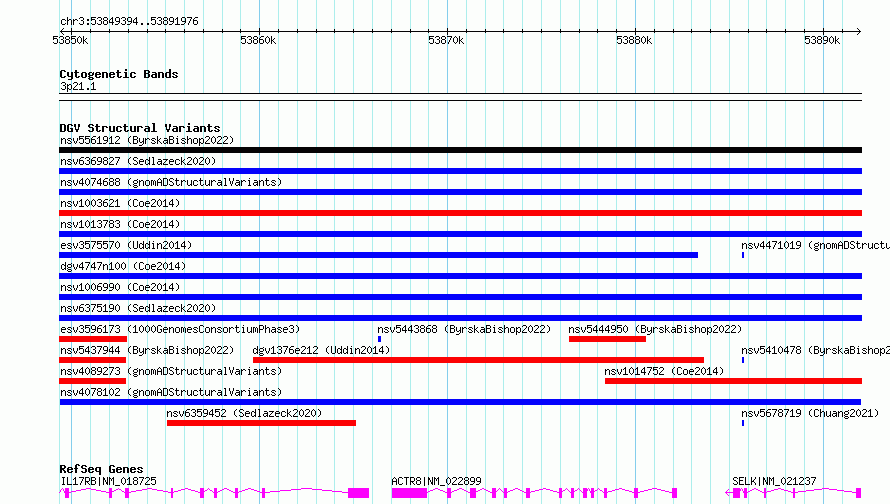
Task: Click the tiny blue mark under nsv4471019
Action: pos(743,255)
